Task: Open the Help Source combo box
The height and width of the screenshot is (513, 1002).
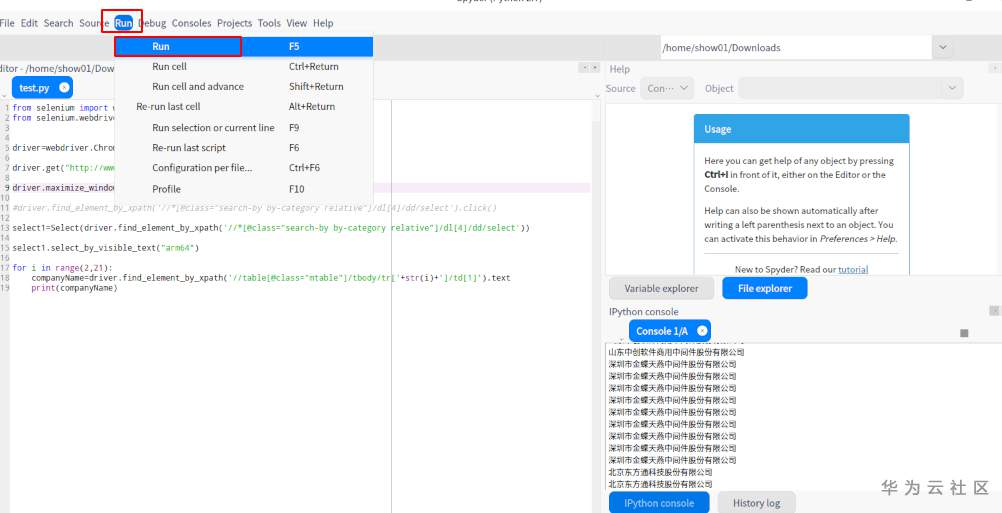Action: pyautogui.click(x=667, y=88)
